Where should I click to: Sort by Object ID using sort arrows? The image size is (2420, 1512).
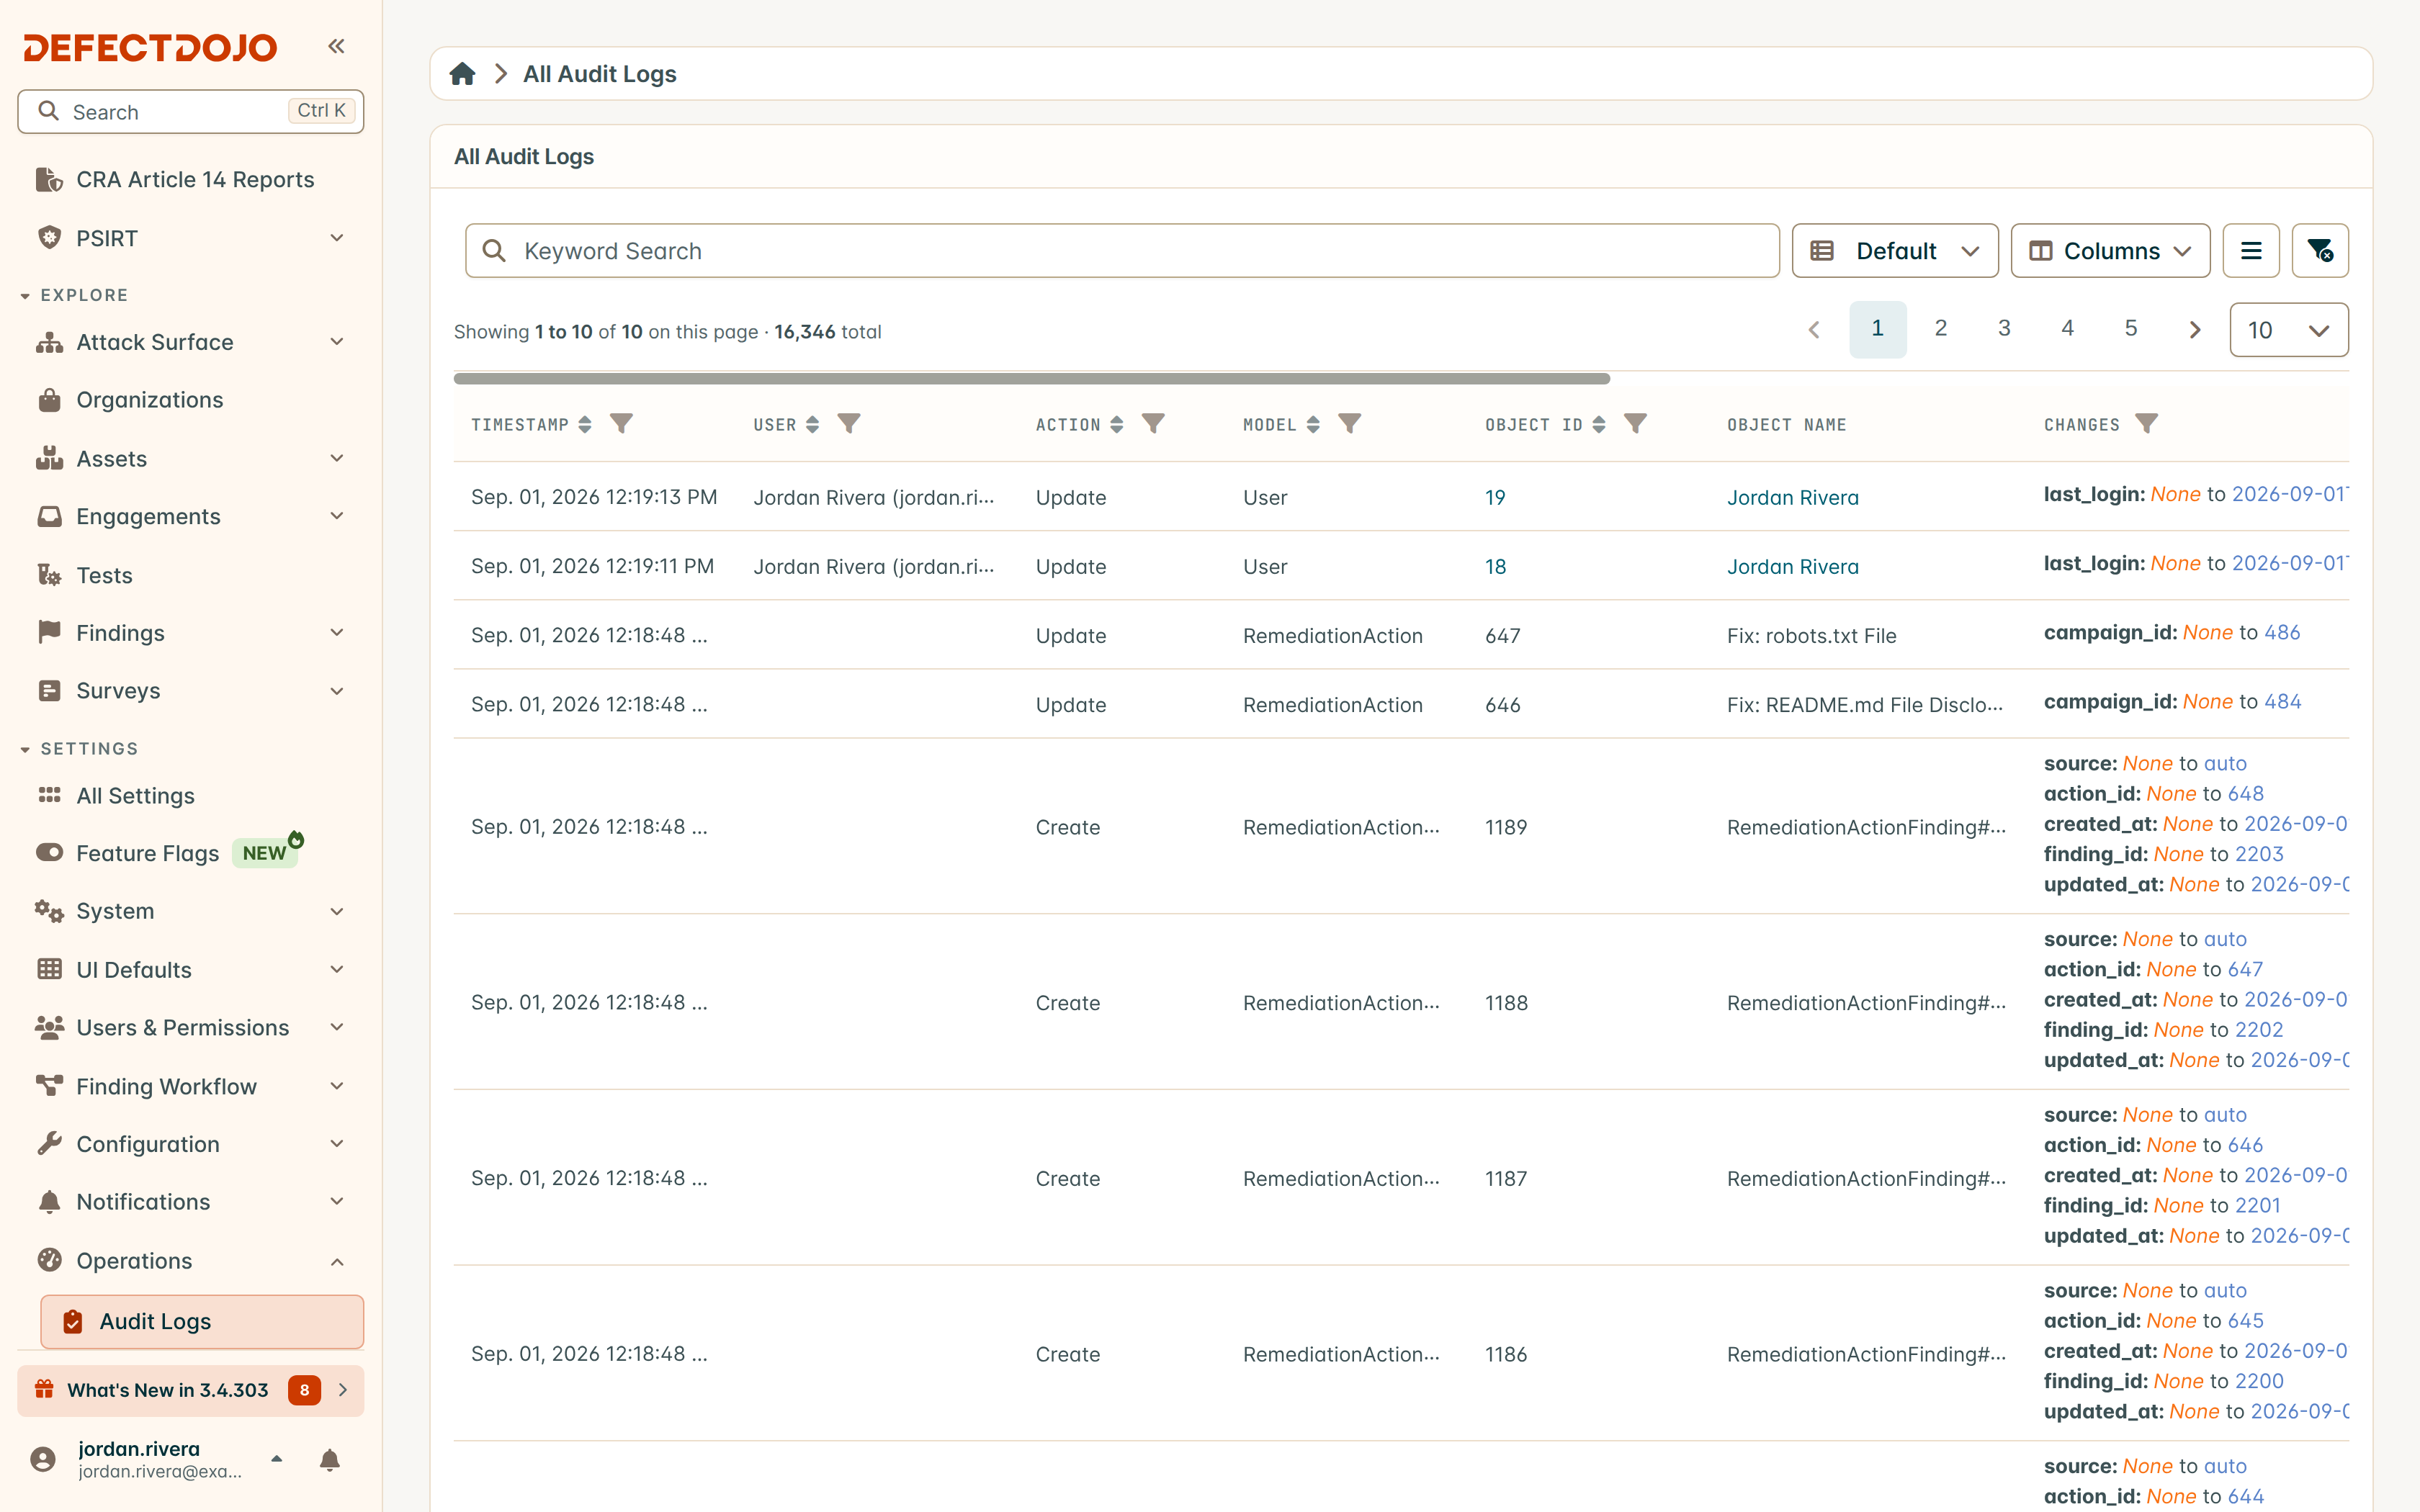pyautogui.click(x=1599, y=424)
